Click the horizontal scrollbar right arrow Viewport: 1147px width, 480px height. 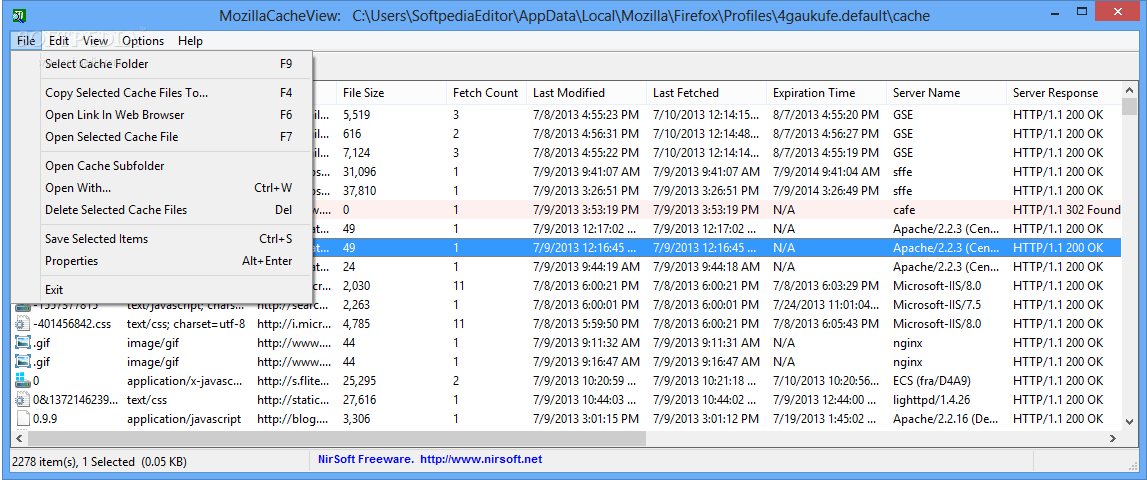1113,438
